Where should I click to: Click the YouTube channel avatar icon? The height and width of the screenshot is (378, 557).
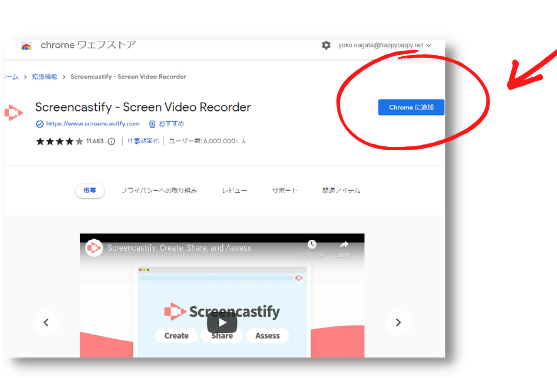coord(94,248)
